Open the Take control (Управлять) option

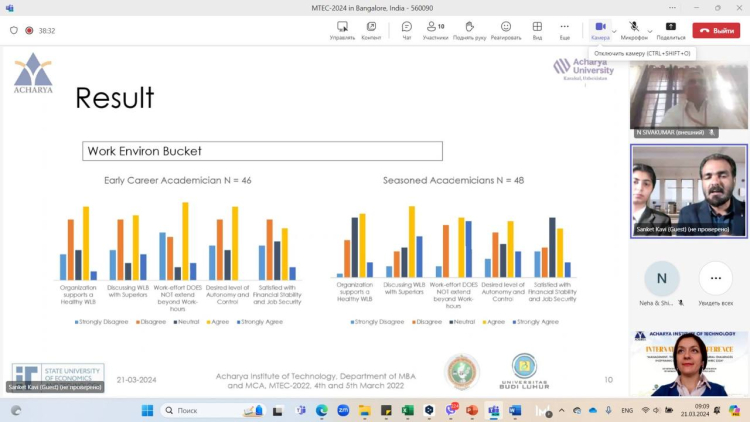pyautogui.click(x=342, y=29)
